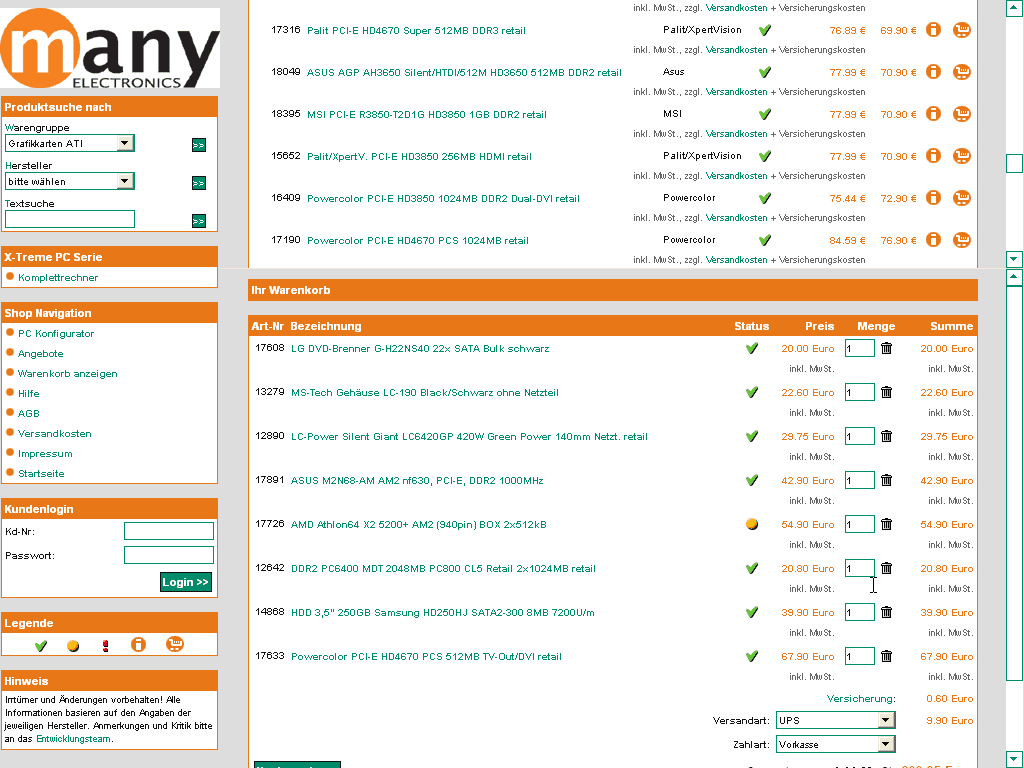Add Palit/XpertV. HD3850 256MB HDMI to cart
The image size is (1024, 768).
961,156
